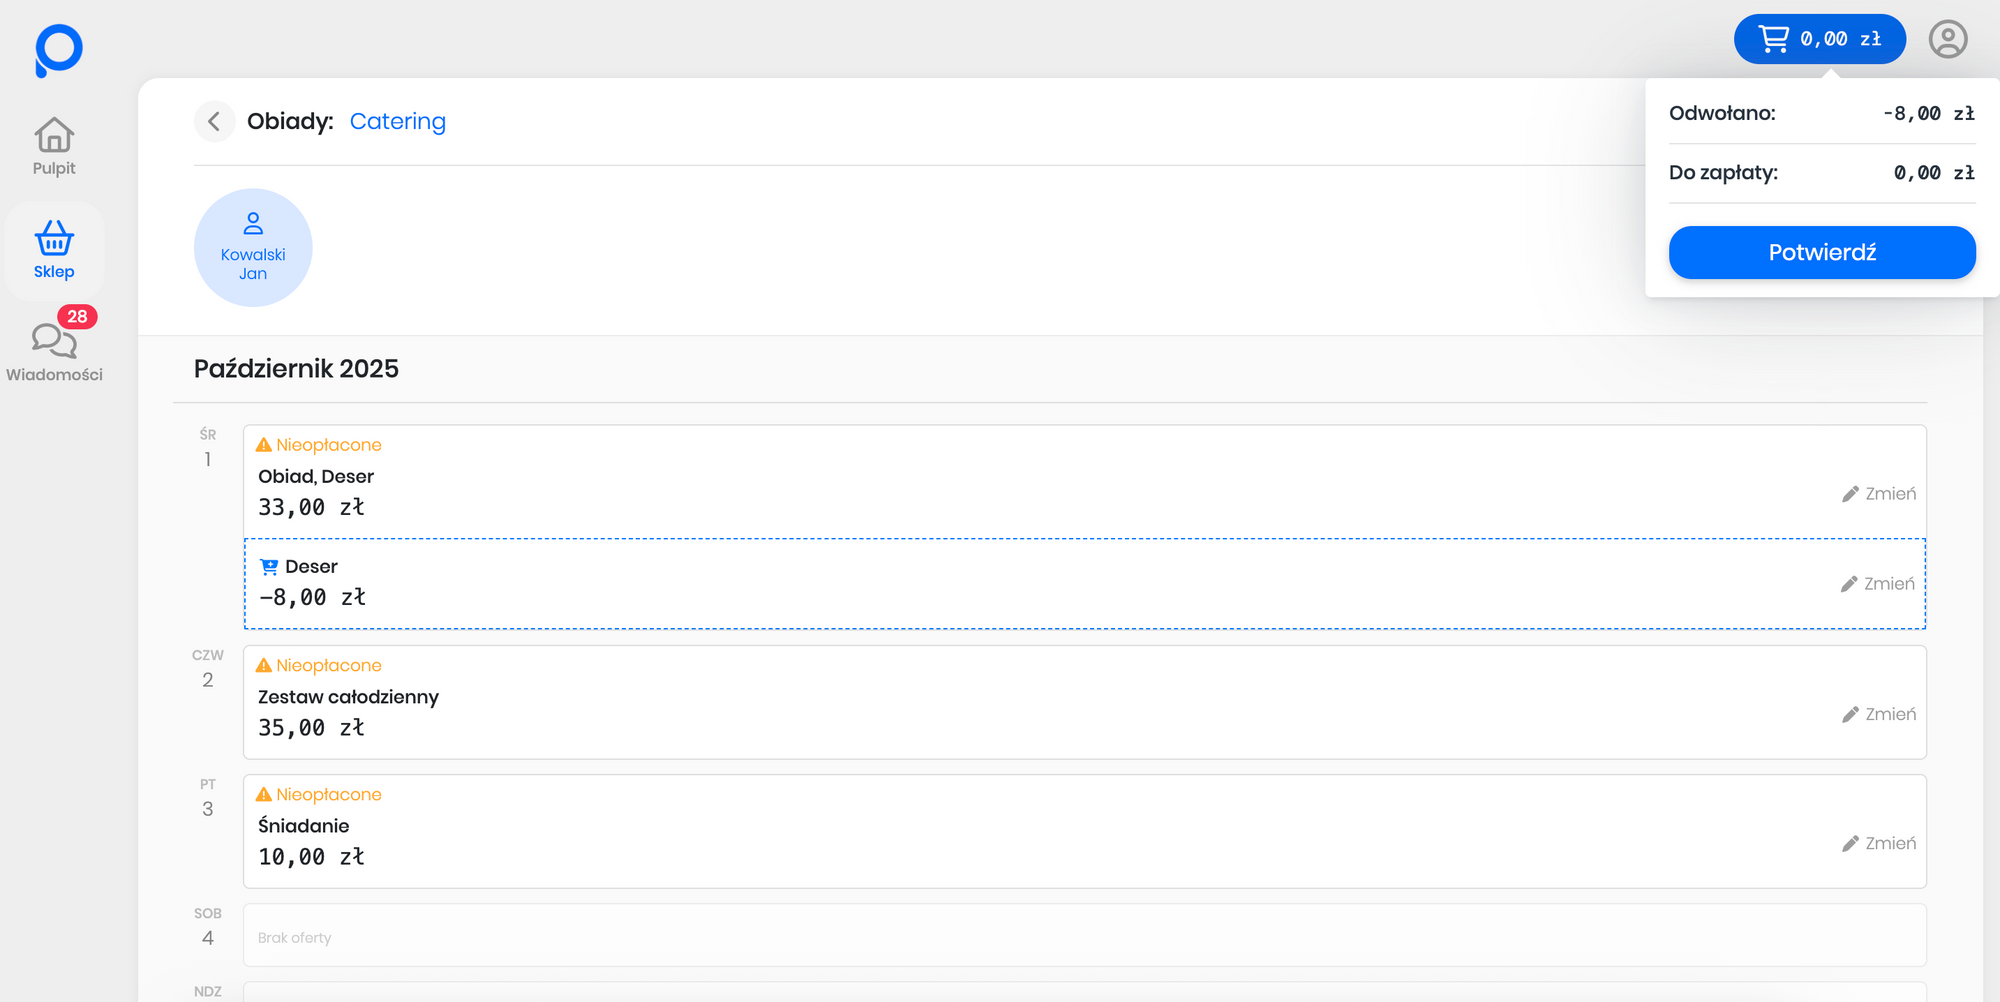Image resolution: width=2000 pixels, height=1002 pixels.
Task: Select the Kowalski Jan person avatar
Action: tap(253, 248)
